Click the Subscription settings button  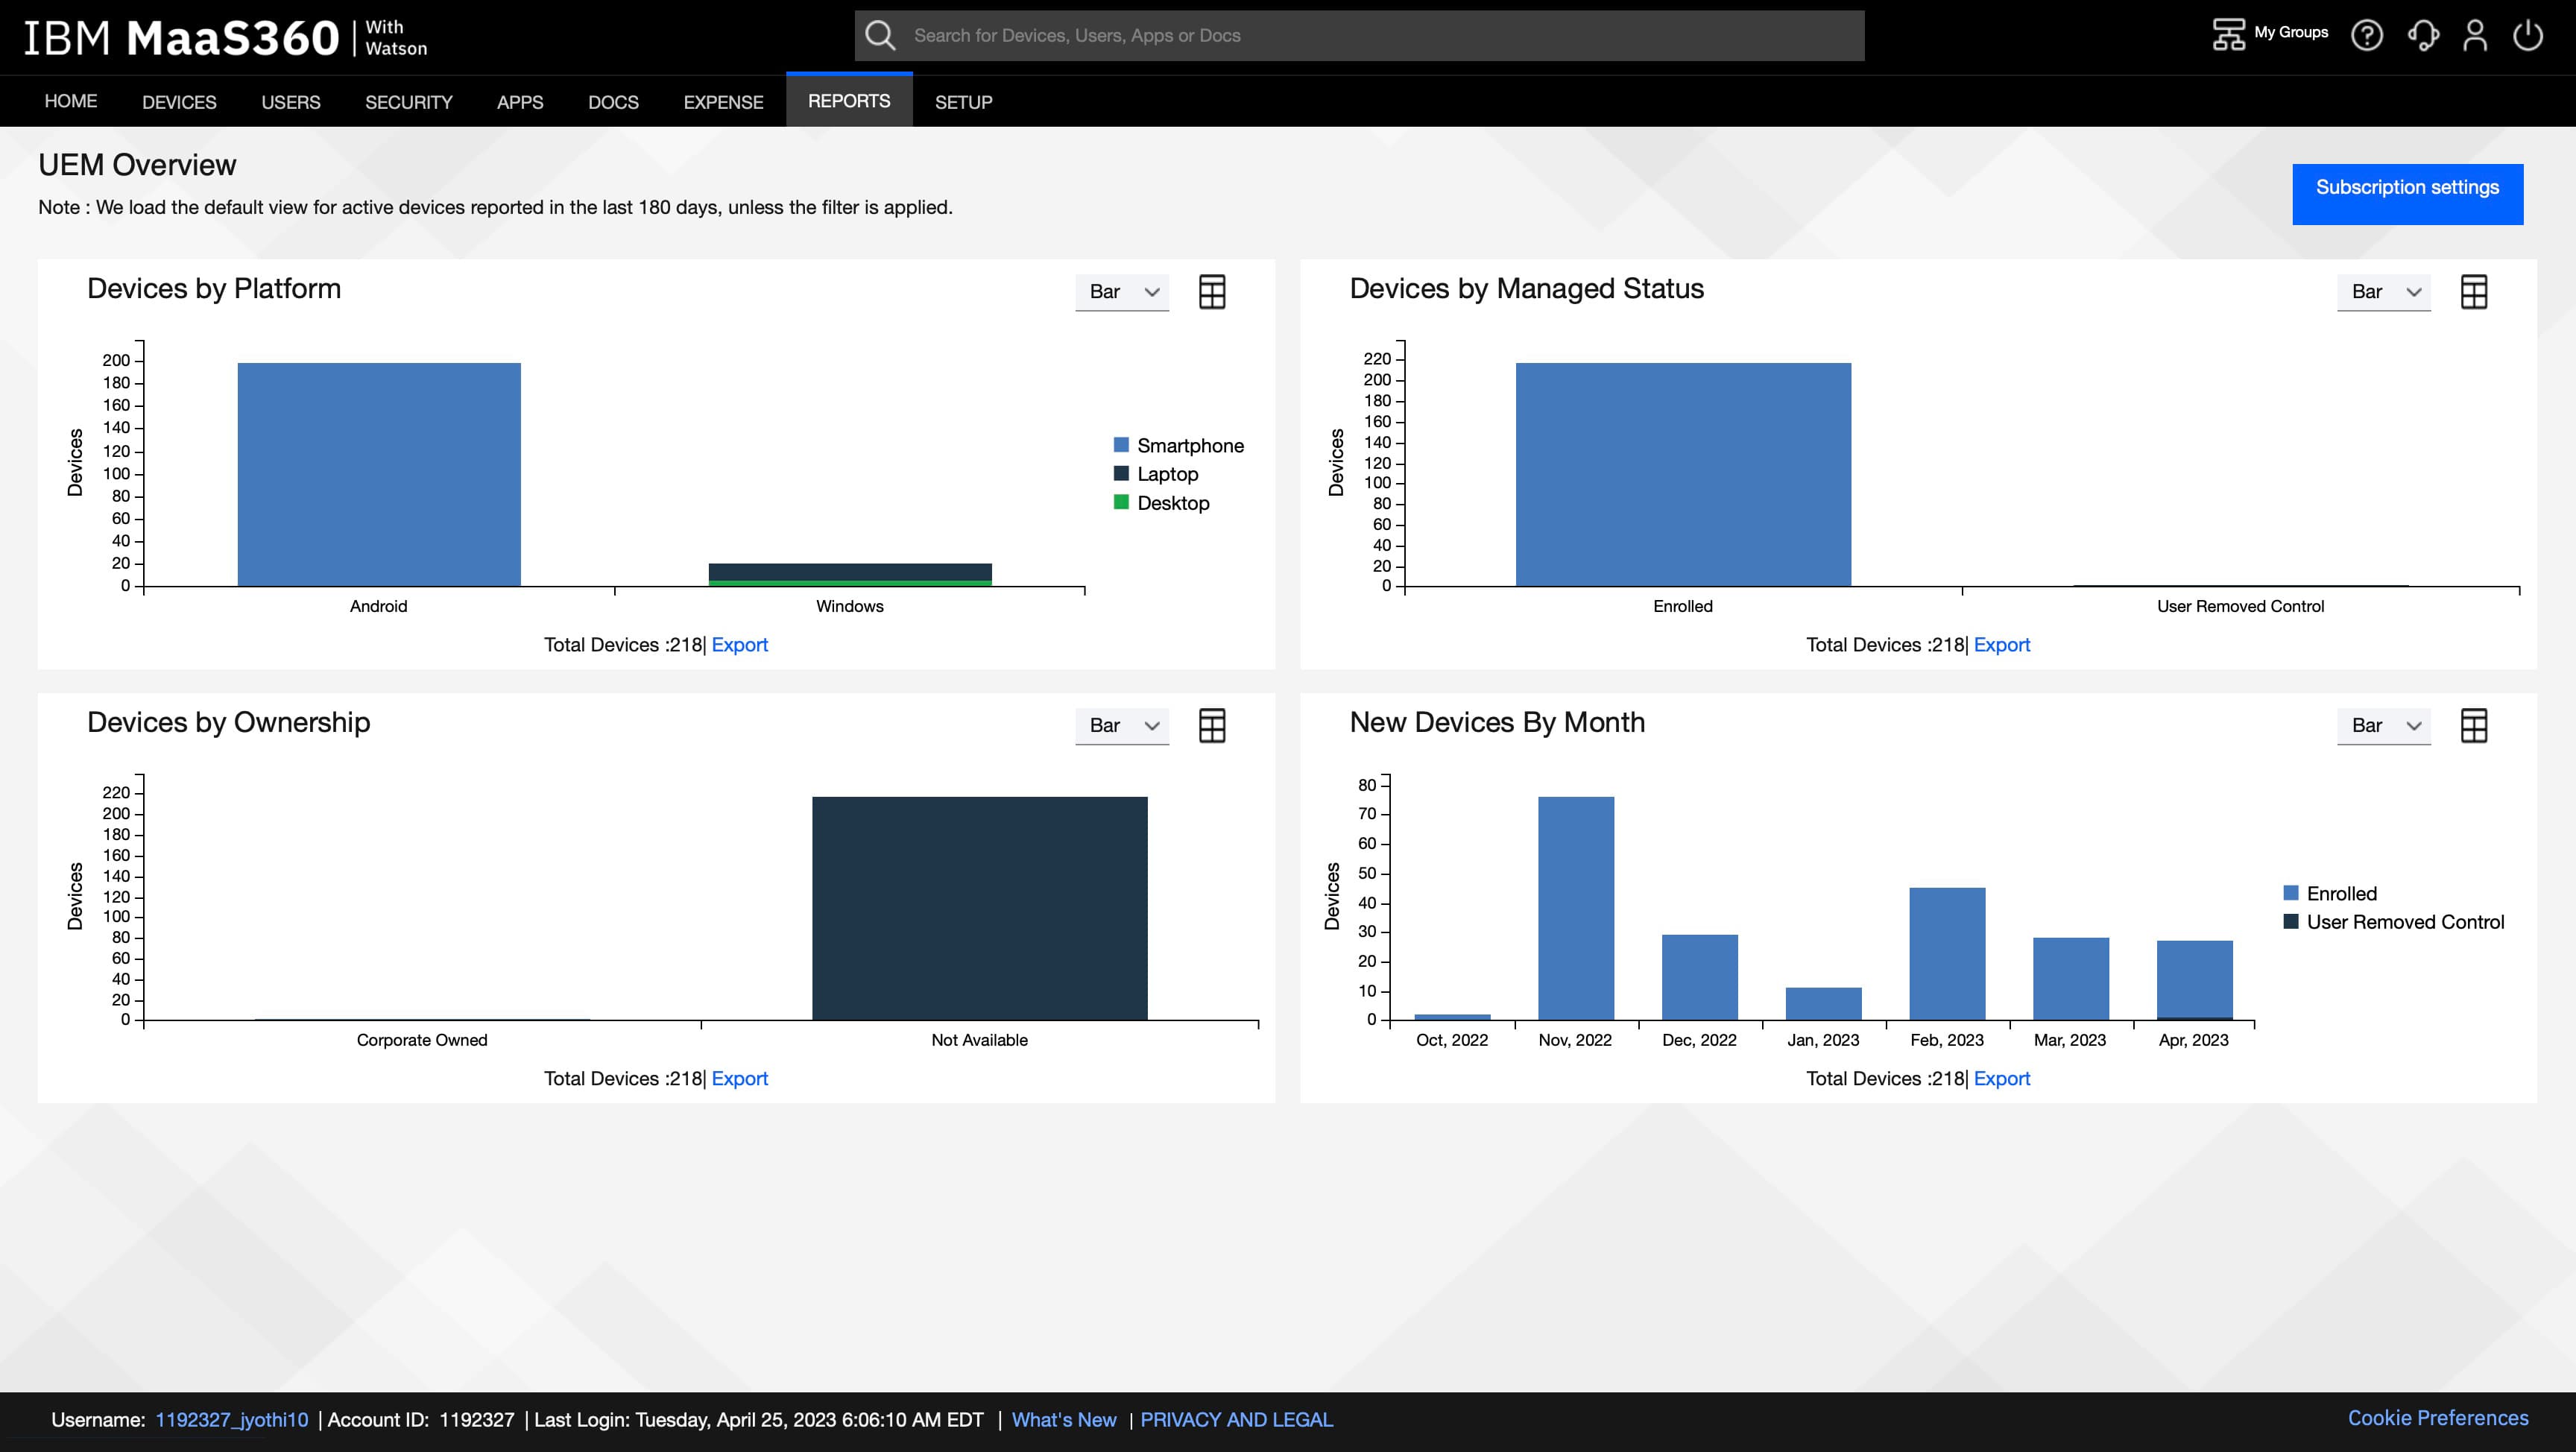point(2408,194)
